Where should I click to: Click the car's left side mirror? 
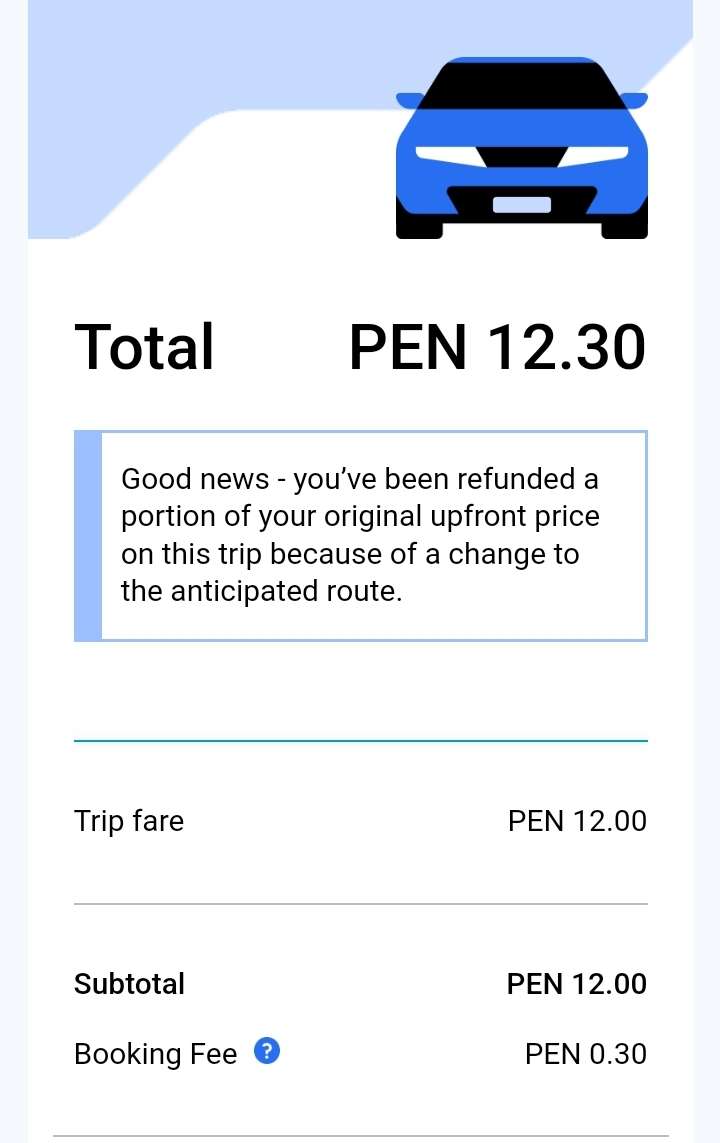[x=409, y=100]
